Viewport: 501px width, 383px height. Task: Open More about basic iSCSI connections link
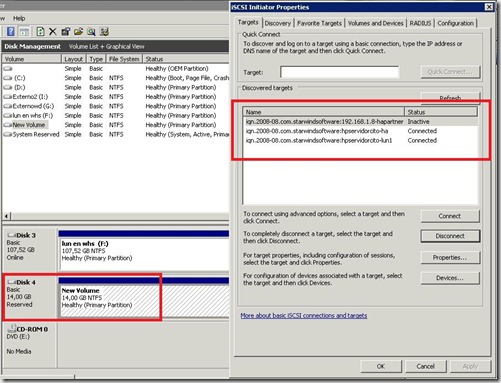304,315
